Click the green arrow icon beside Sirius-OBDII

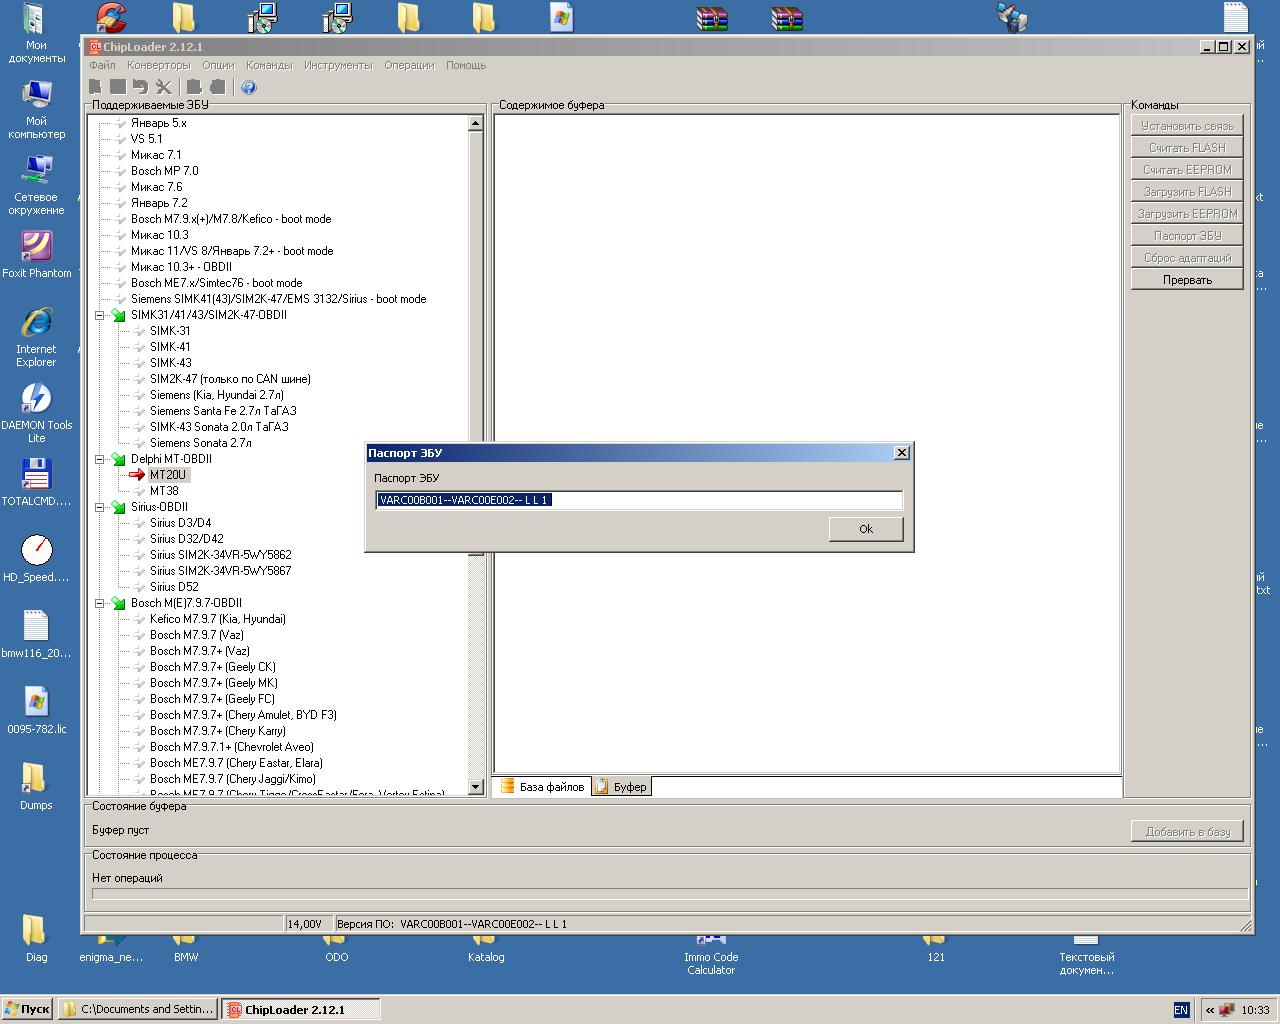pos(118,507)
